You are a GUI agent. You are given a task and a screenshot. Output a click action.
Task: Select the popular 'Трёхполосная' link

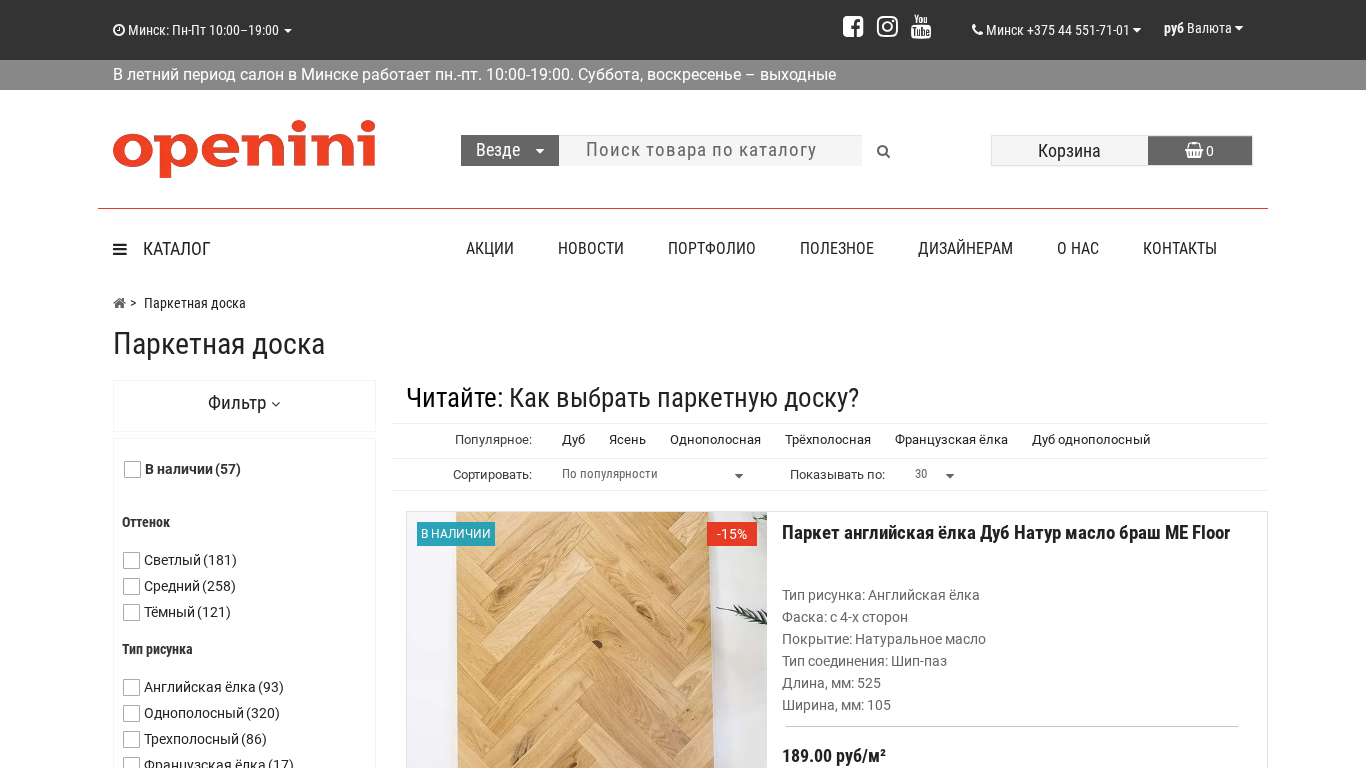tap(828, 440)
